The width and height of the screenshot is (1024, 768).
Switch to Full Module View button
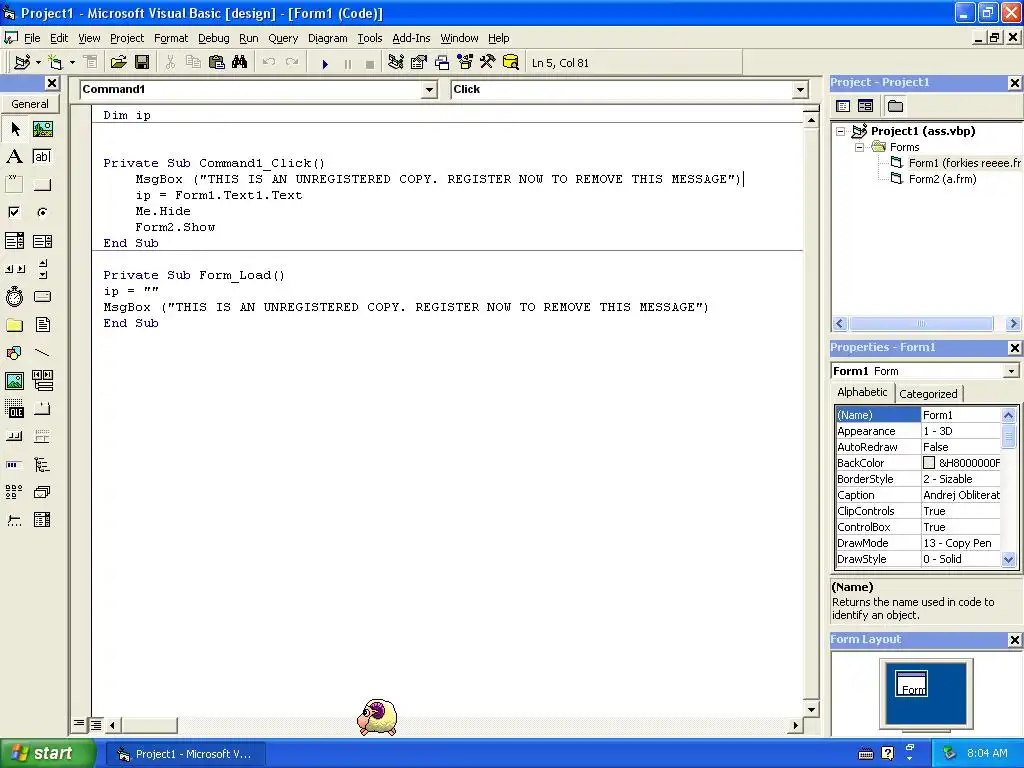point(96,724)
